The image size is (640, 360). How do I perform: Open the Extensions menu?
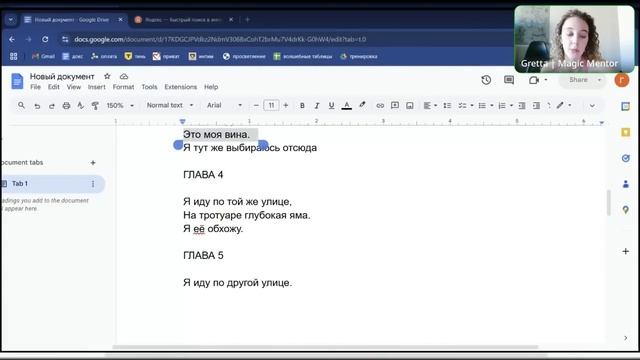(180, 87)
